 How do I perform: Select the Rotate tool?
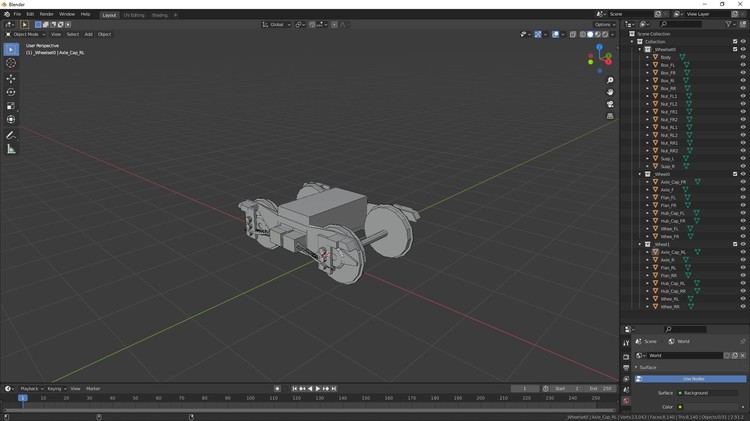point(11,92)
